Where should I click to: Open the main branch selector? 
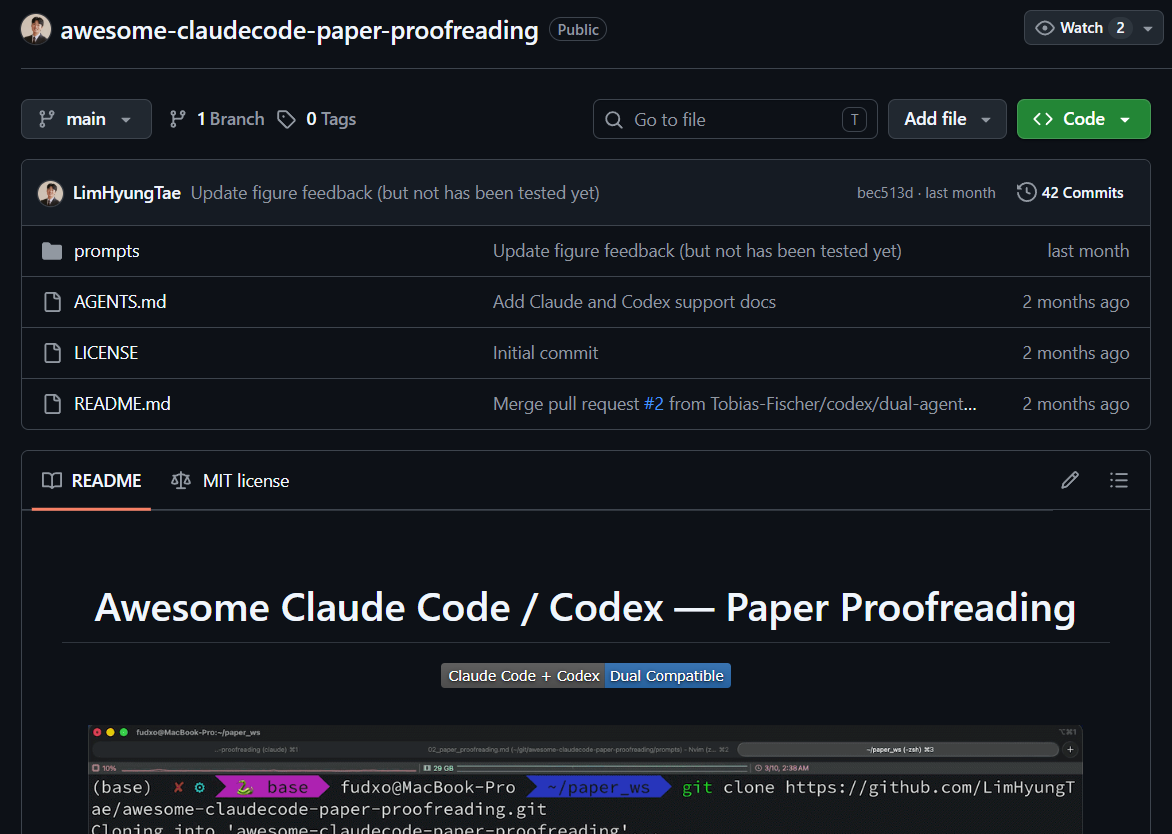86,119
